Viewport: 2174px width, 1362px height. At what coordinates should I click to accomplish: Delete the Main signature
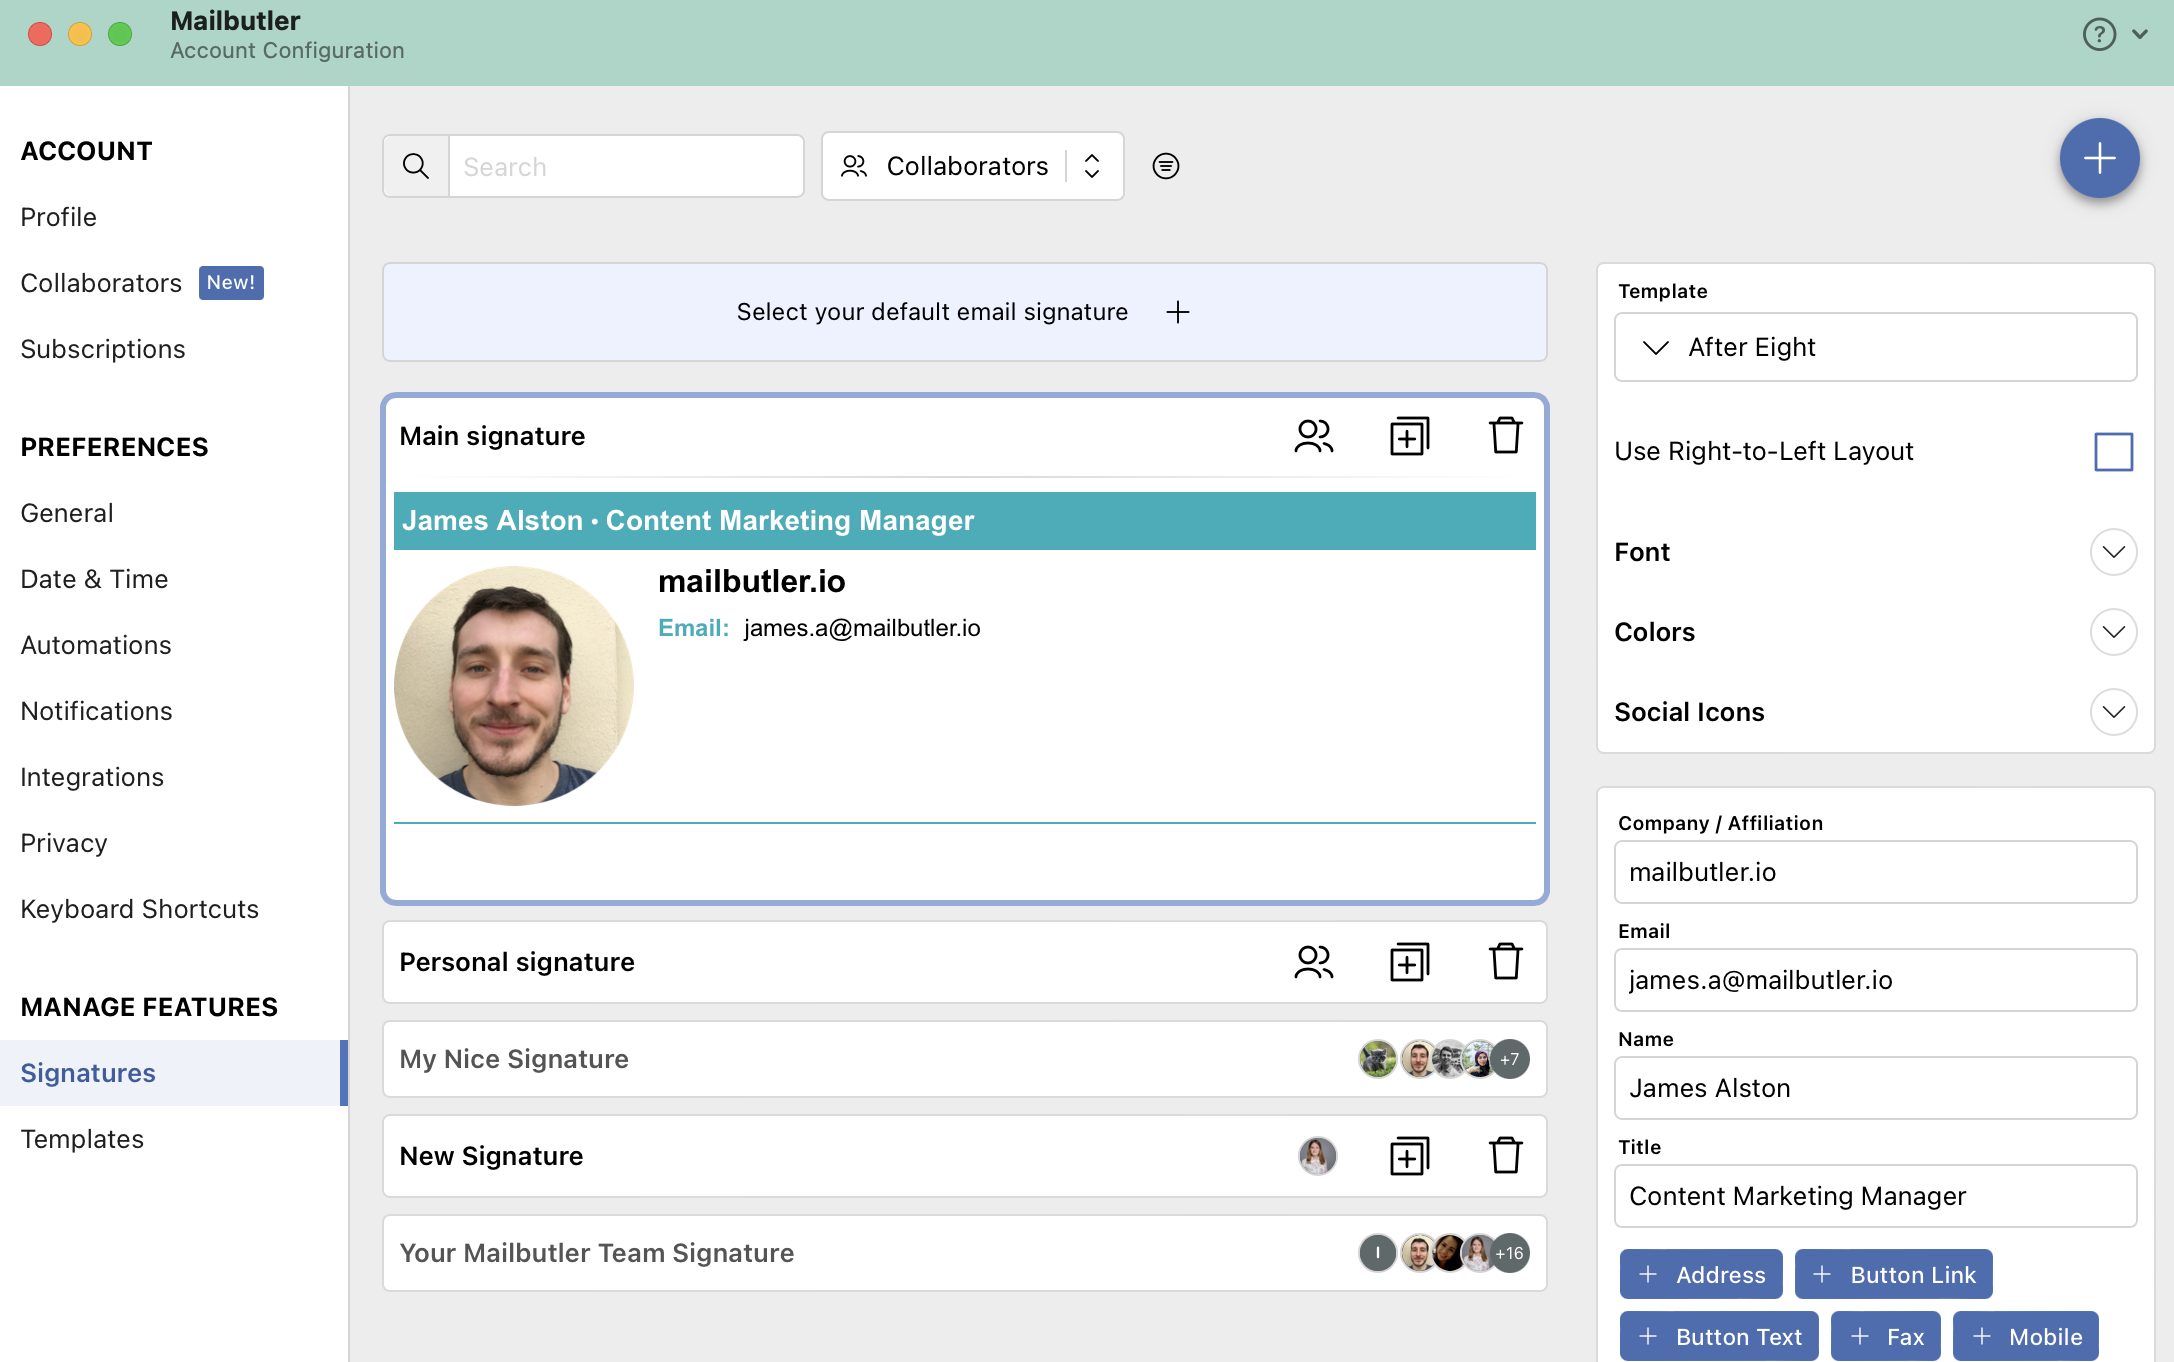[x=1505, y=436]
